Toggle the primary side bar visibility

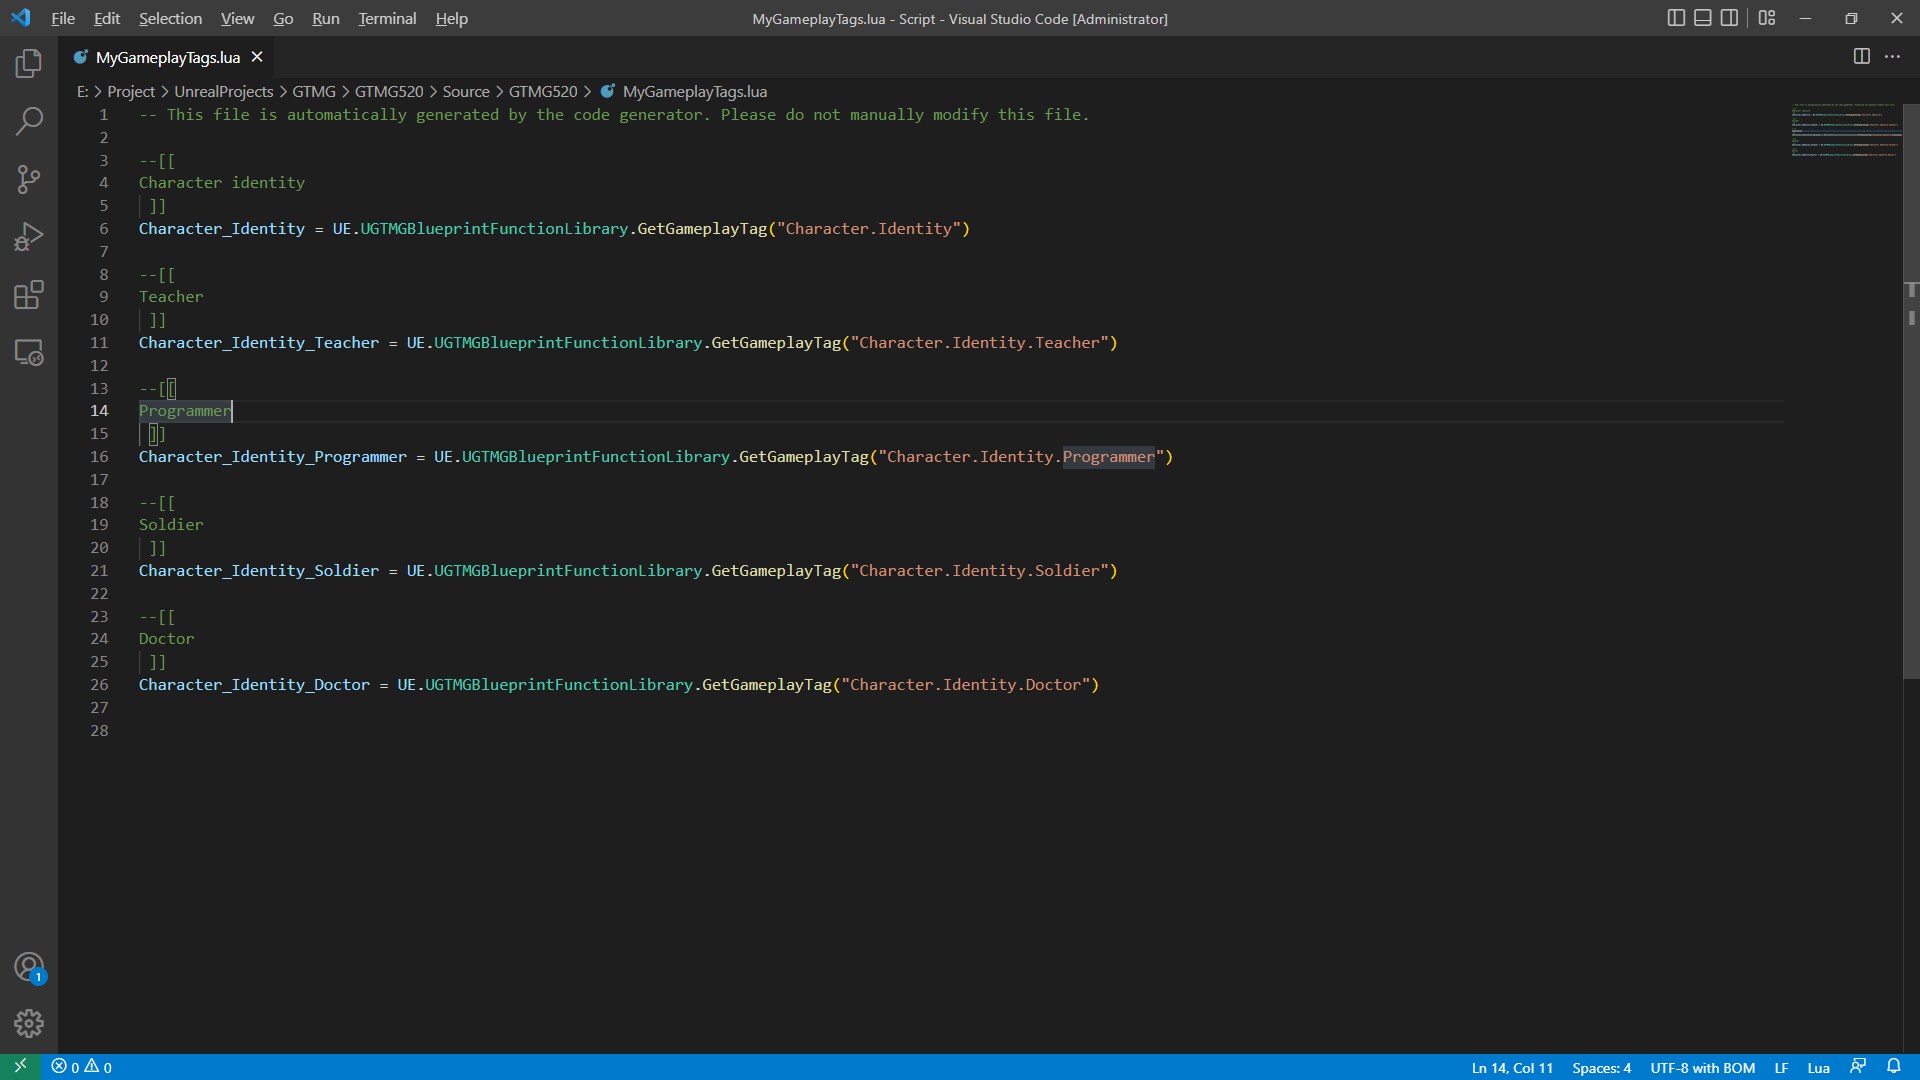coord(1675,18)
